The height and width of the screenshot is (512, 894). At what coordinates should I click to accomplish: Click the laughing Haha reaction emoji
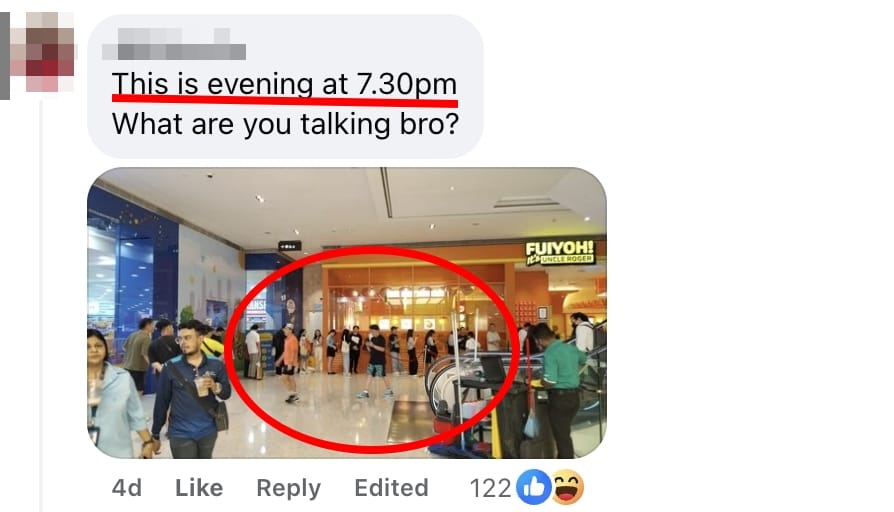[x=567, y=487]
